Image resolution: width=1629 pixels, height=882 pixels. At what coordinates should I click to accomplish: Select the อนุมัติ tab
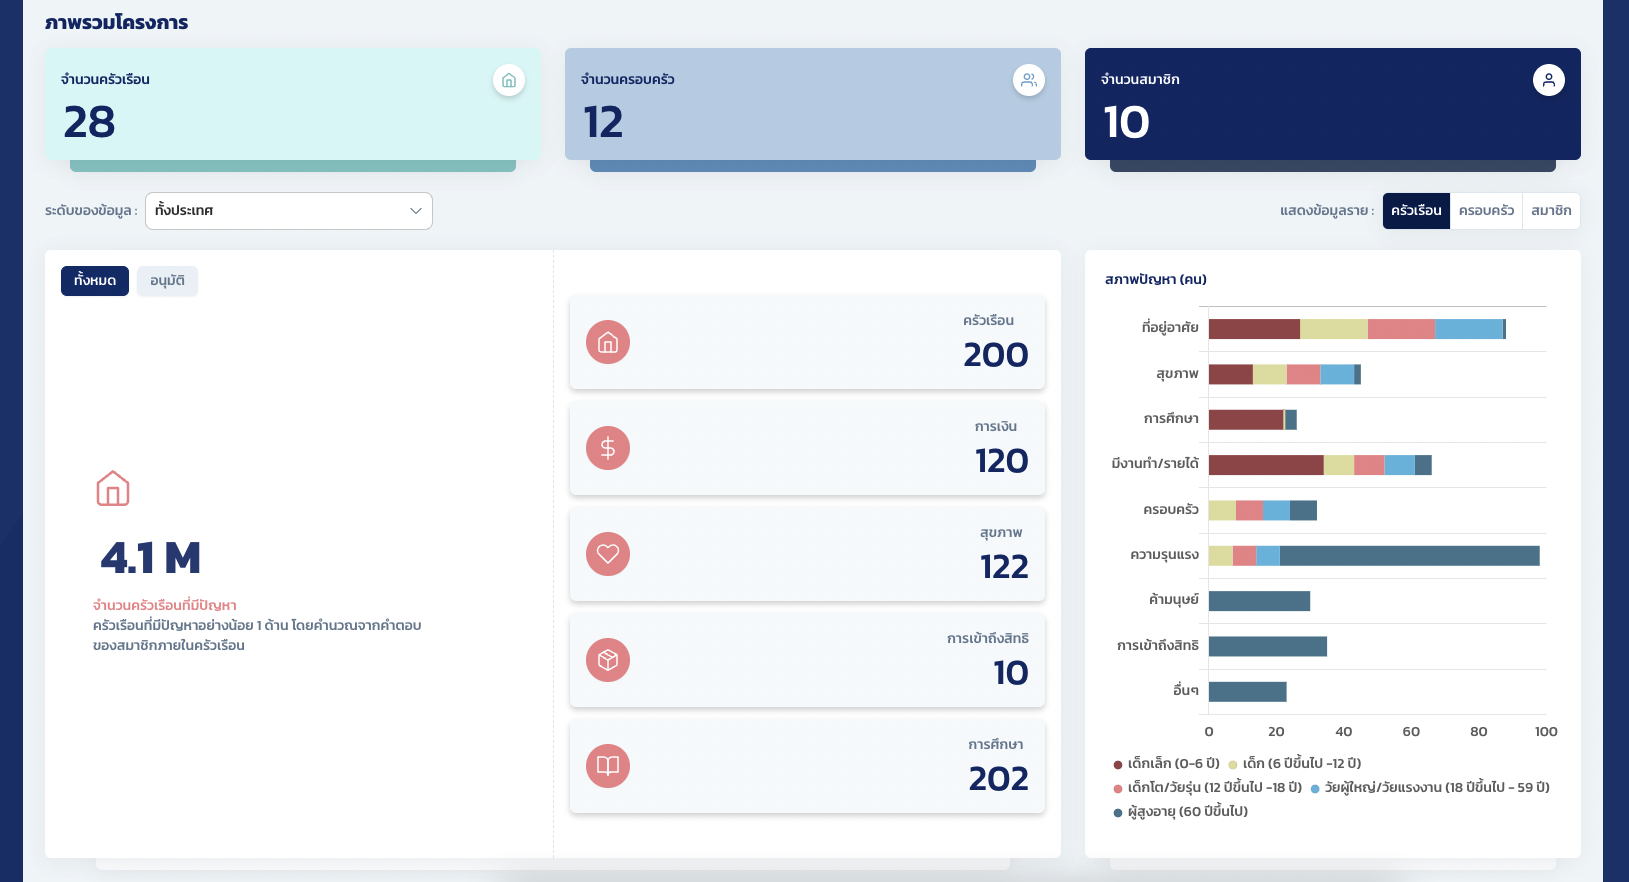[x=167, y=281]
